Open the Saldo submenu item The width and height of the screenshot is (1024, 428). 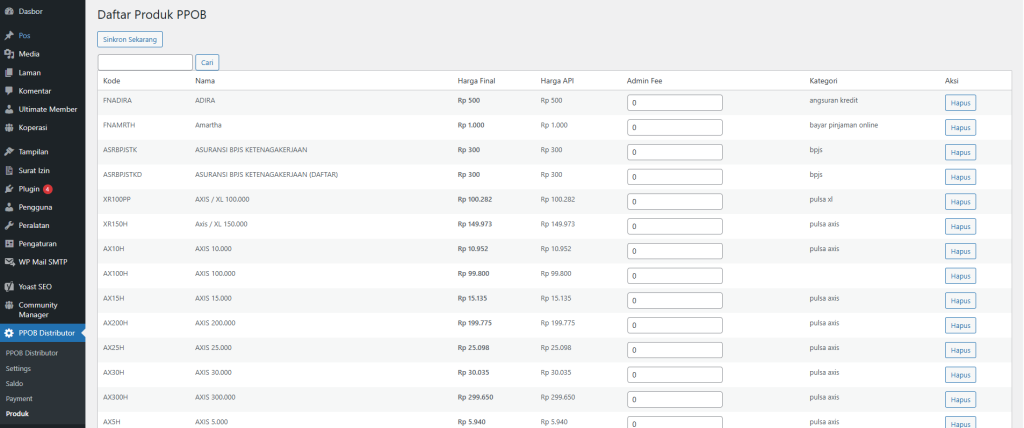[14, 383]
